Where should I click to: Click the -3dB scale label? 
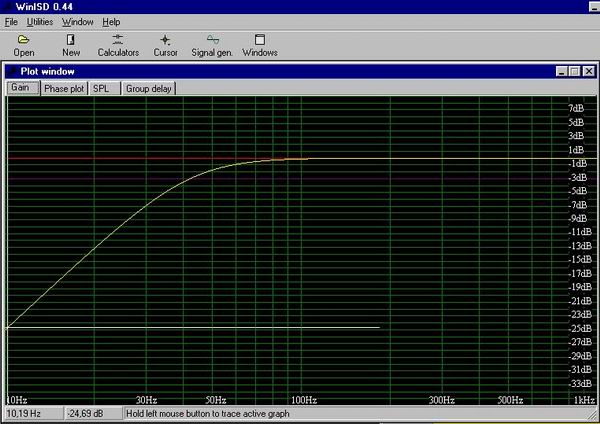coord(578,178)
